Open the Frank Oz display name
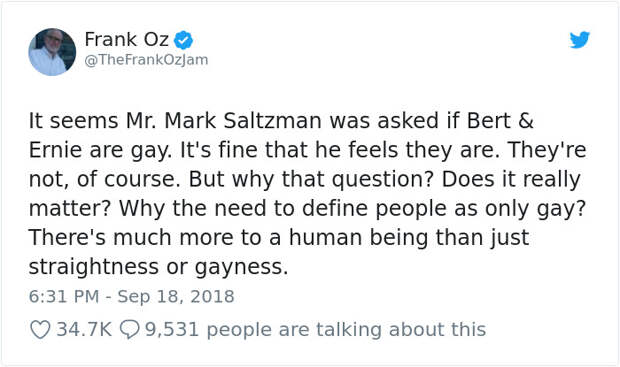 (127, 39)
